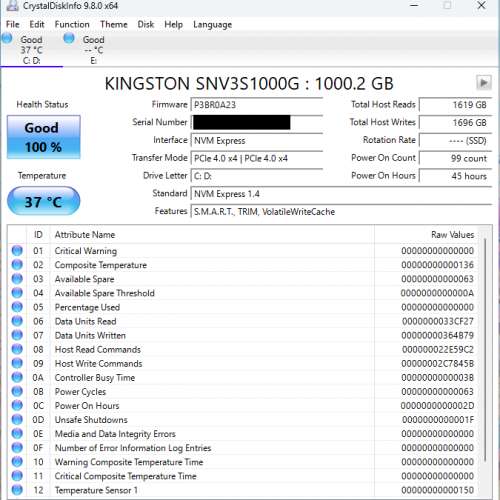The width and height of the screenshot is (500, 500).
Task: Click the Attribute Name column header
Action: coord(212,235)
